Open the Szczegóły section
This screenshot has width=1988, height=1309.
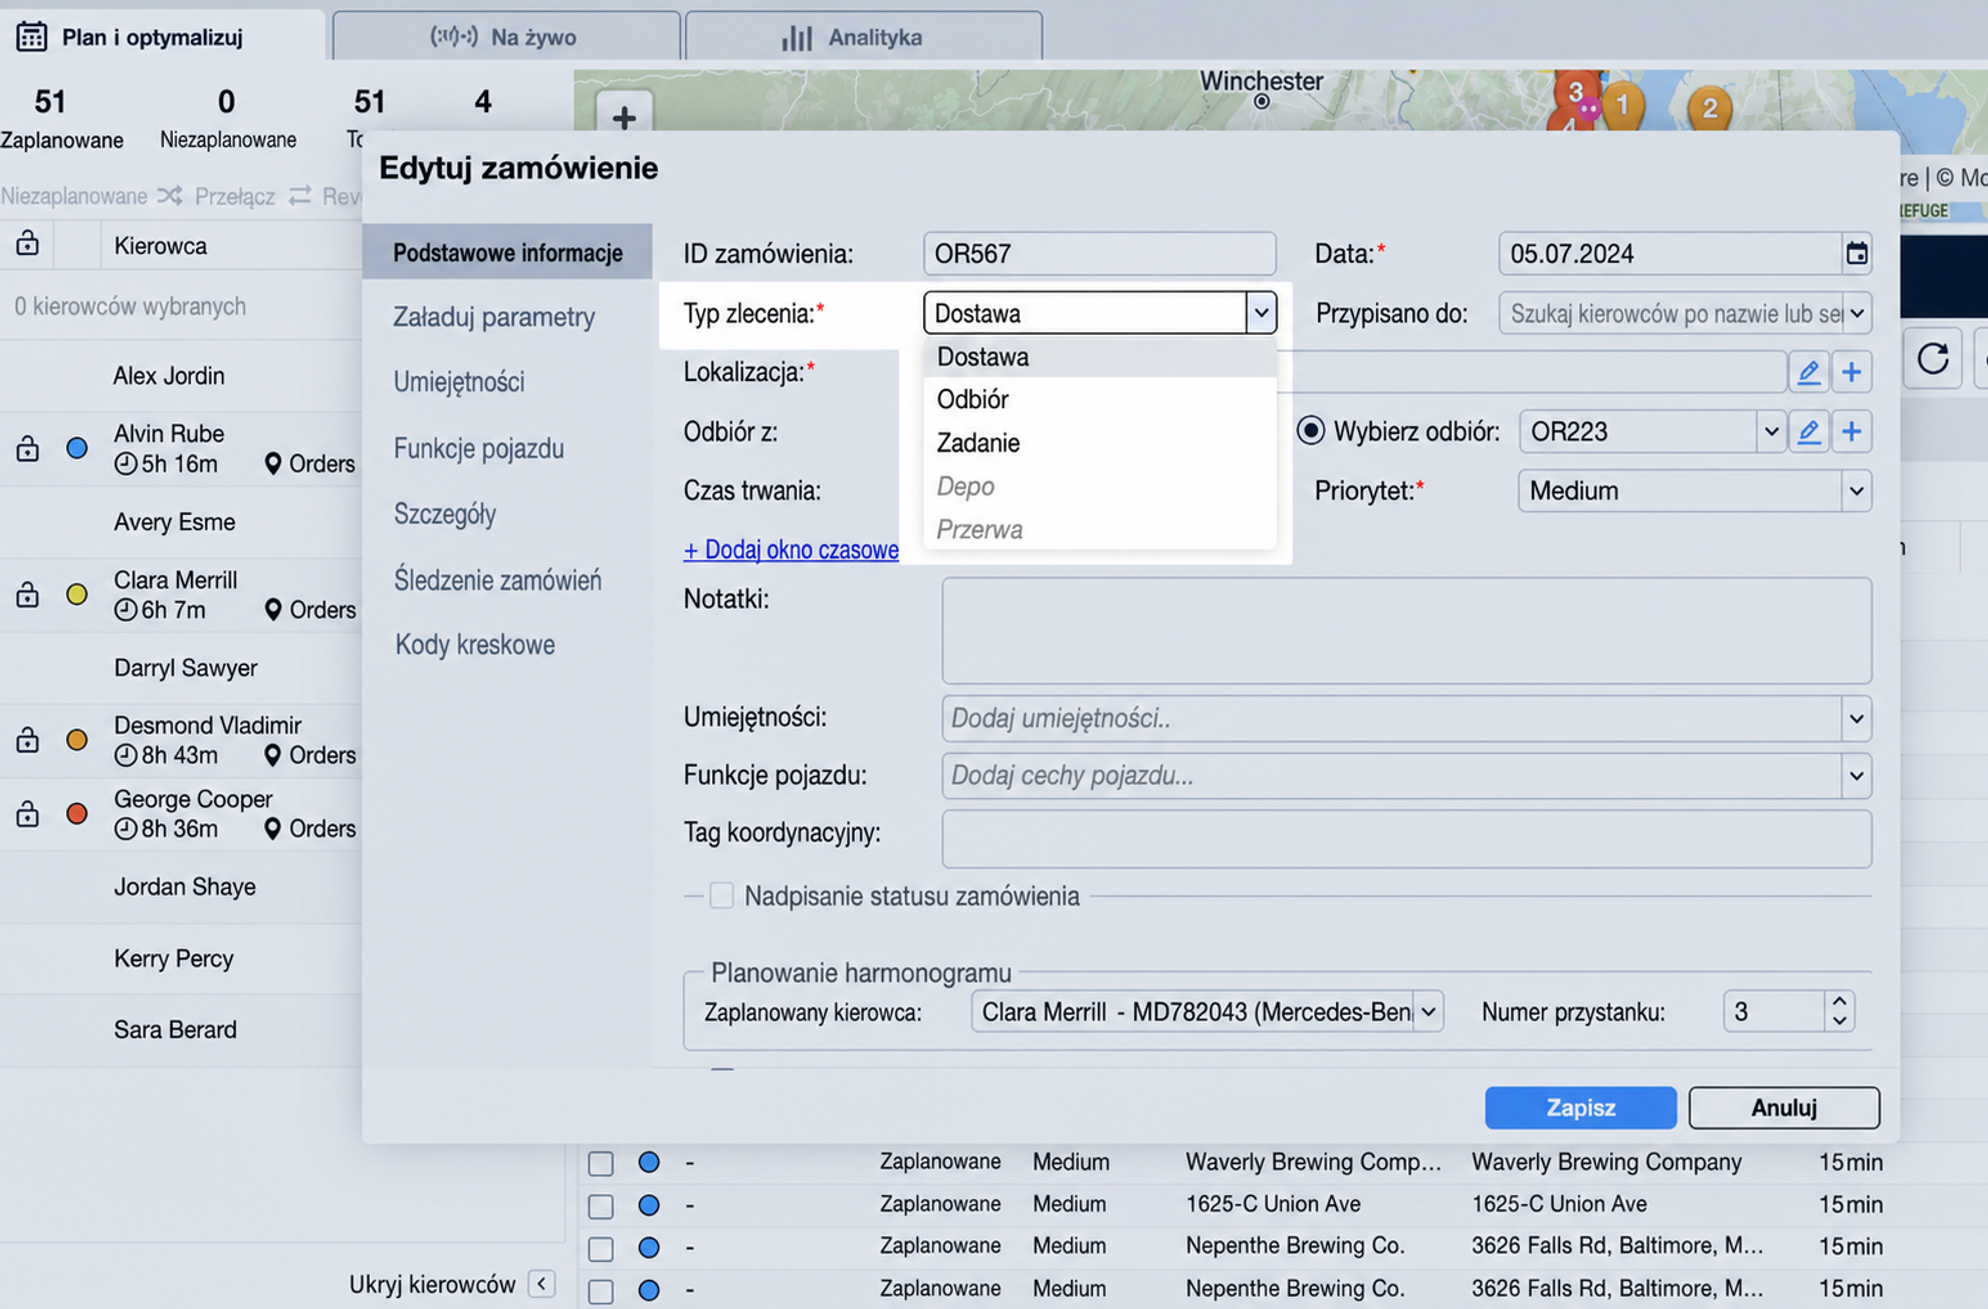tap(445, 514)
